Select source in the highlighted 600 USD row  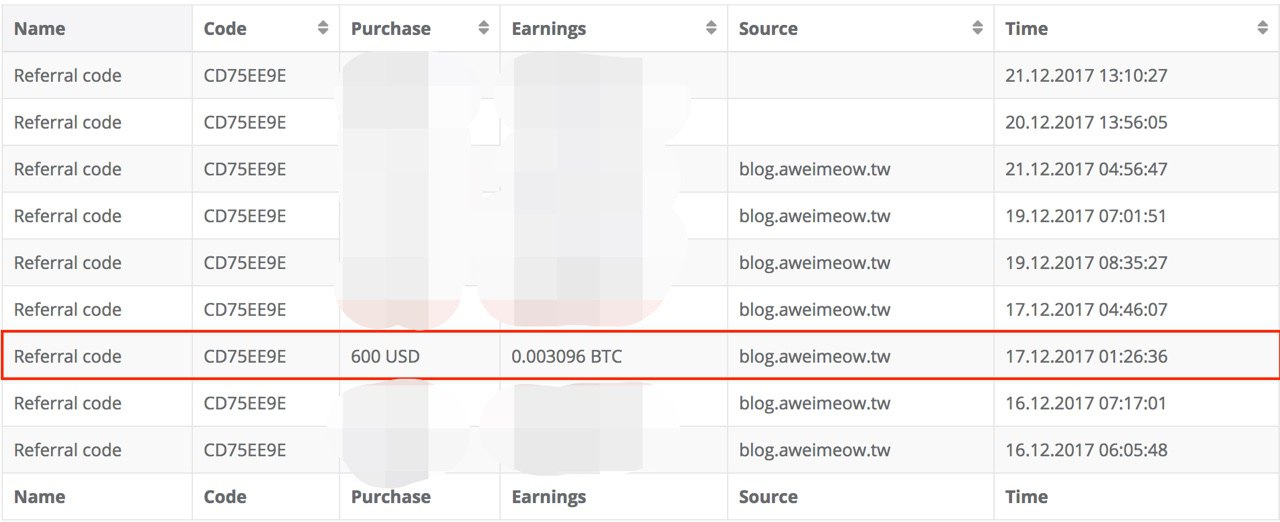[814, 356]
